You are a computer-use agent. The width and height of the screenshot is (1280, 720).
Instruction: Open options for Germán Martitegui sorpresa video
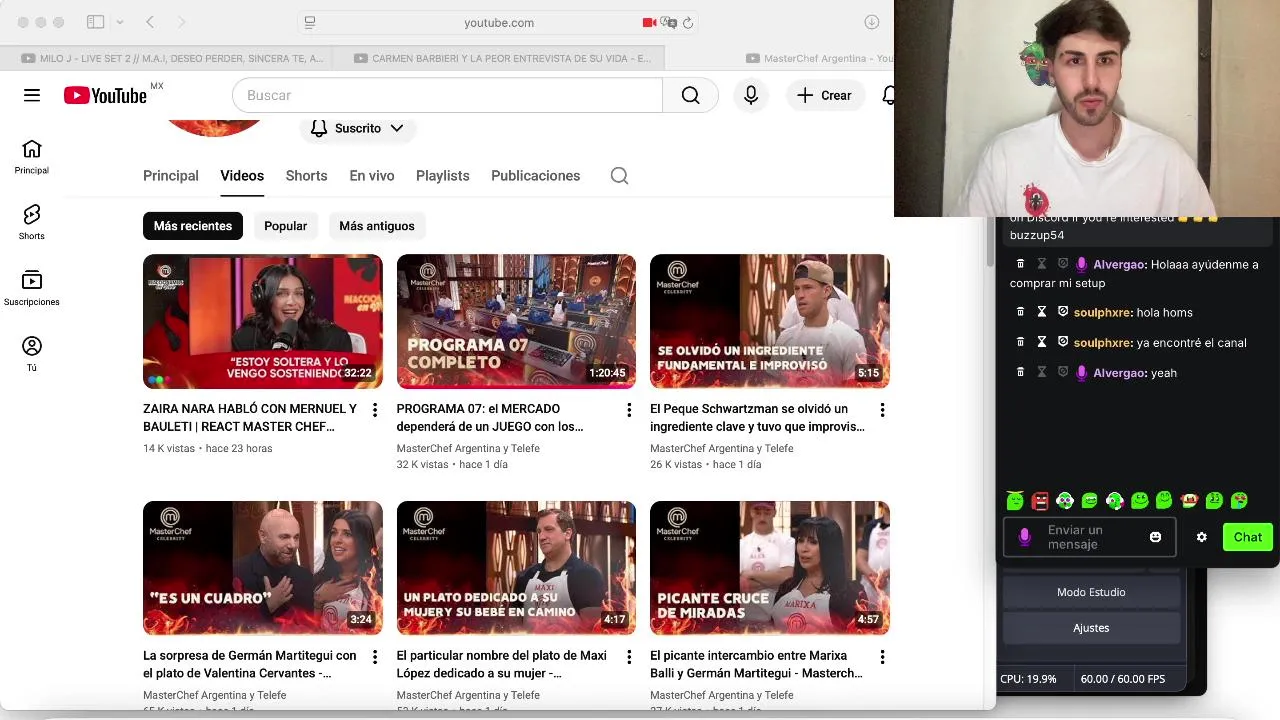pyautogui.click(x=375, y=657)
